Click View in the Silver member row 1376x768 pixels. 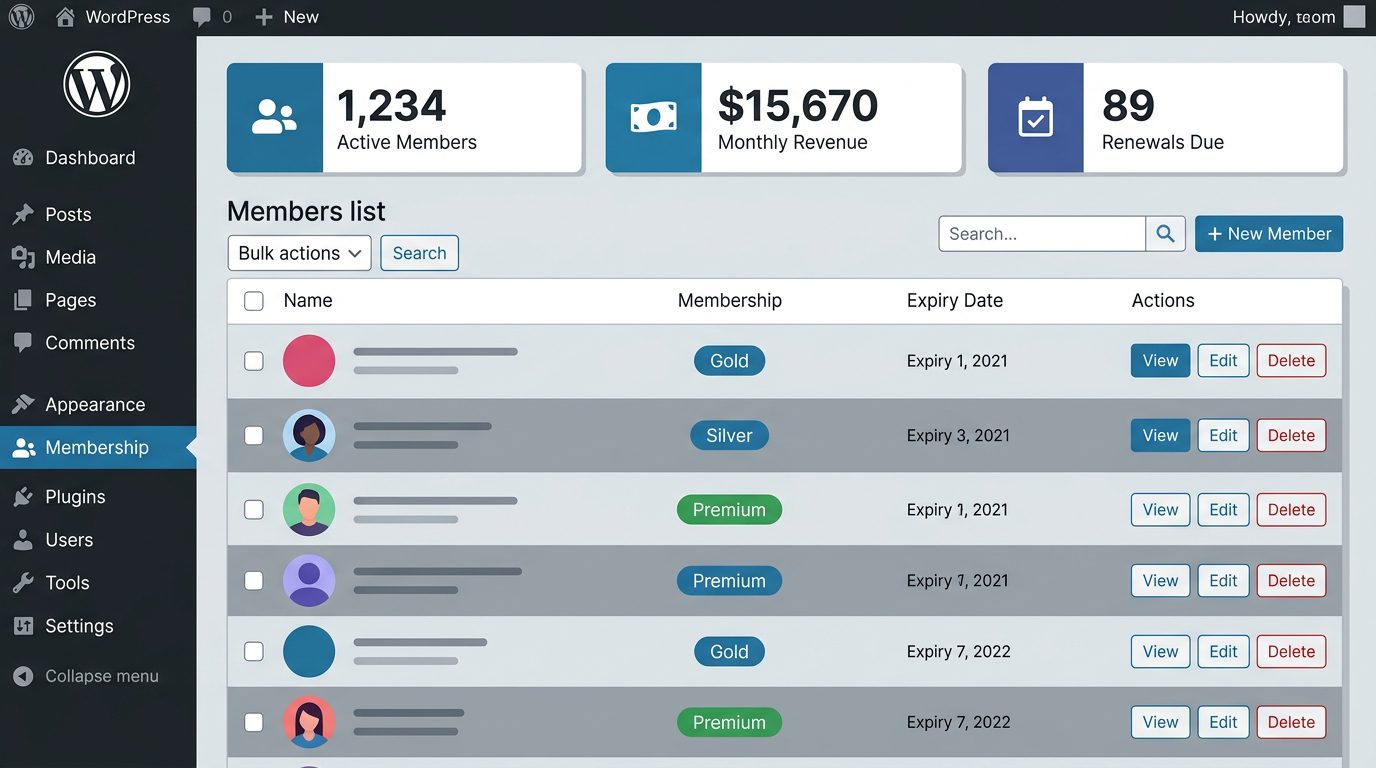[x=1160, y=435]
